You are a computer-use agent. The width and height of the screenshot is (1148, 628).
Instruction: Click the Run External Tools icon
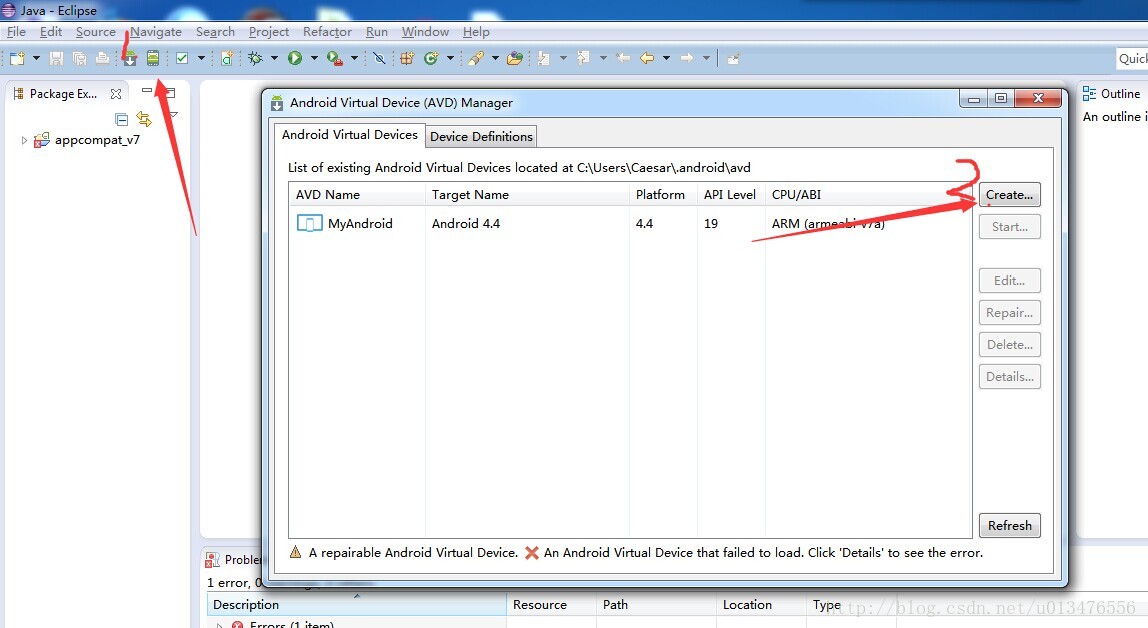335,59
